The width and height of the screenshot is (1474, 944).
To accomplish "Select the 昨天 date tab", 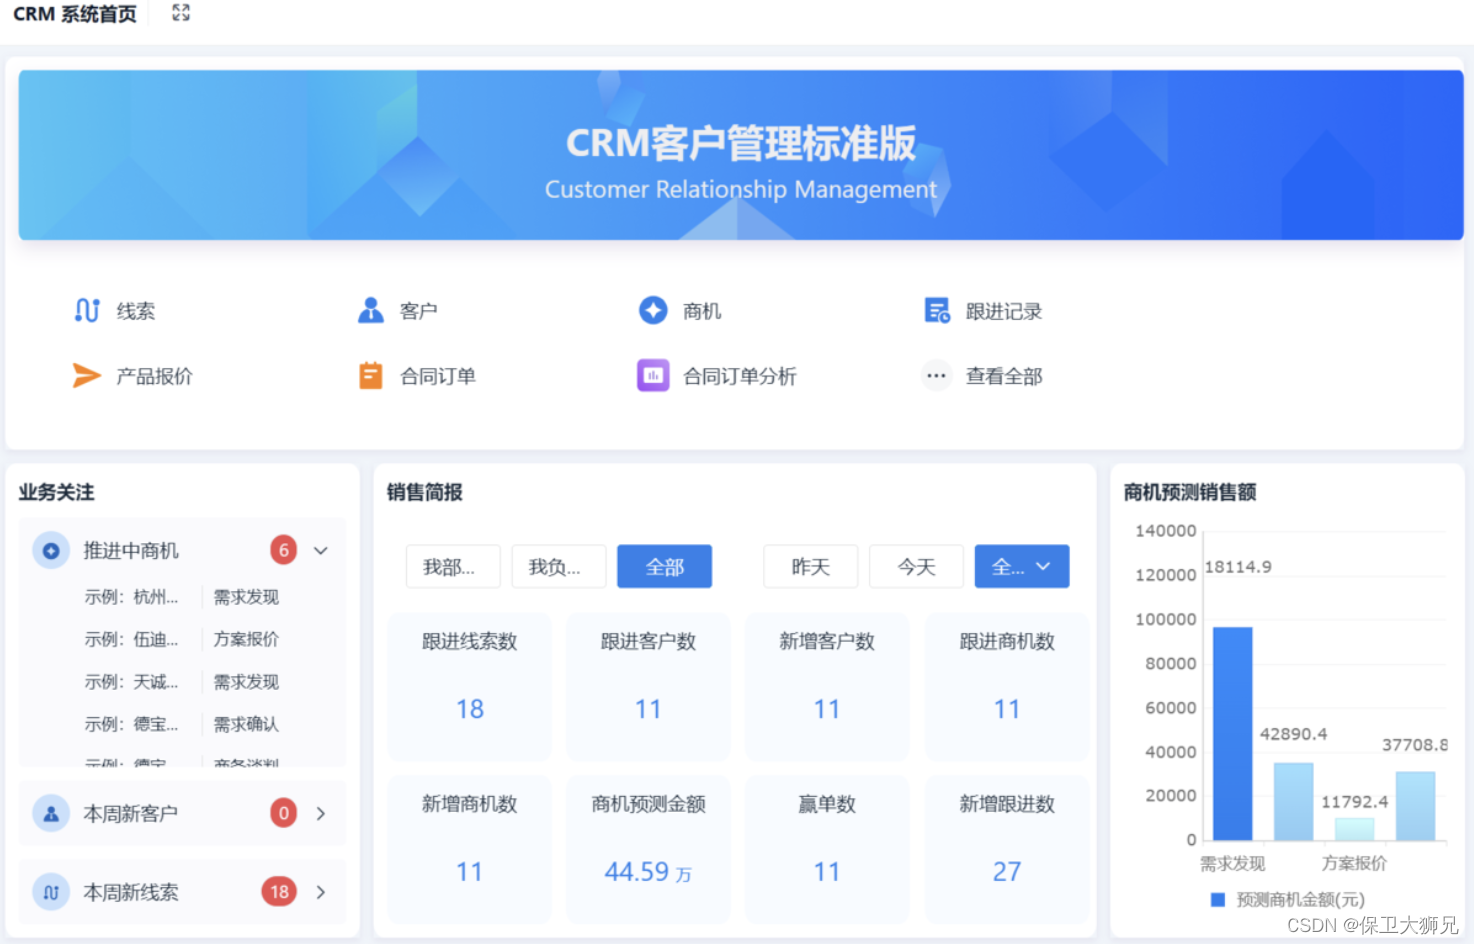I will pyautogui.click(x=811, y=567).
